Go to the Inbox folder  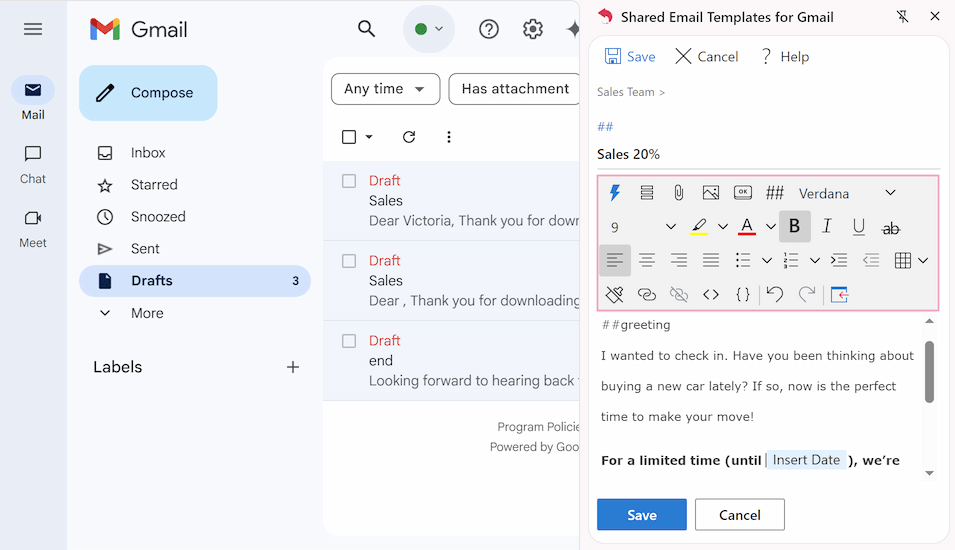[148, 153]
